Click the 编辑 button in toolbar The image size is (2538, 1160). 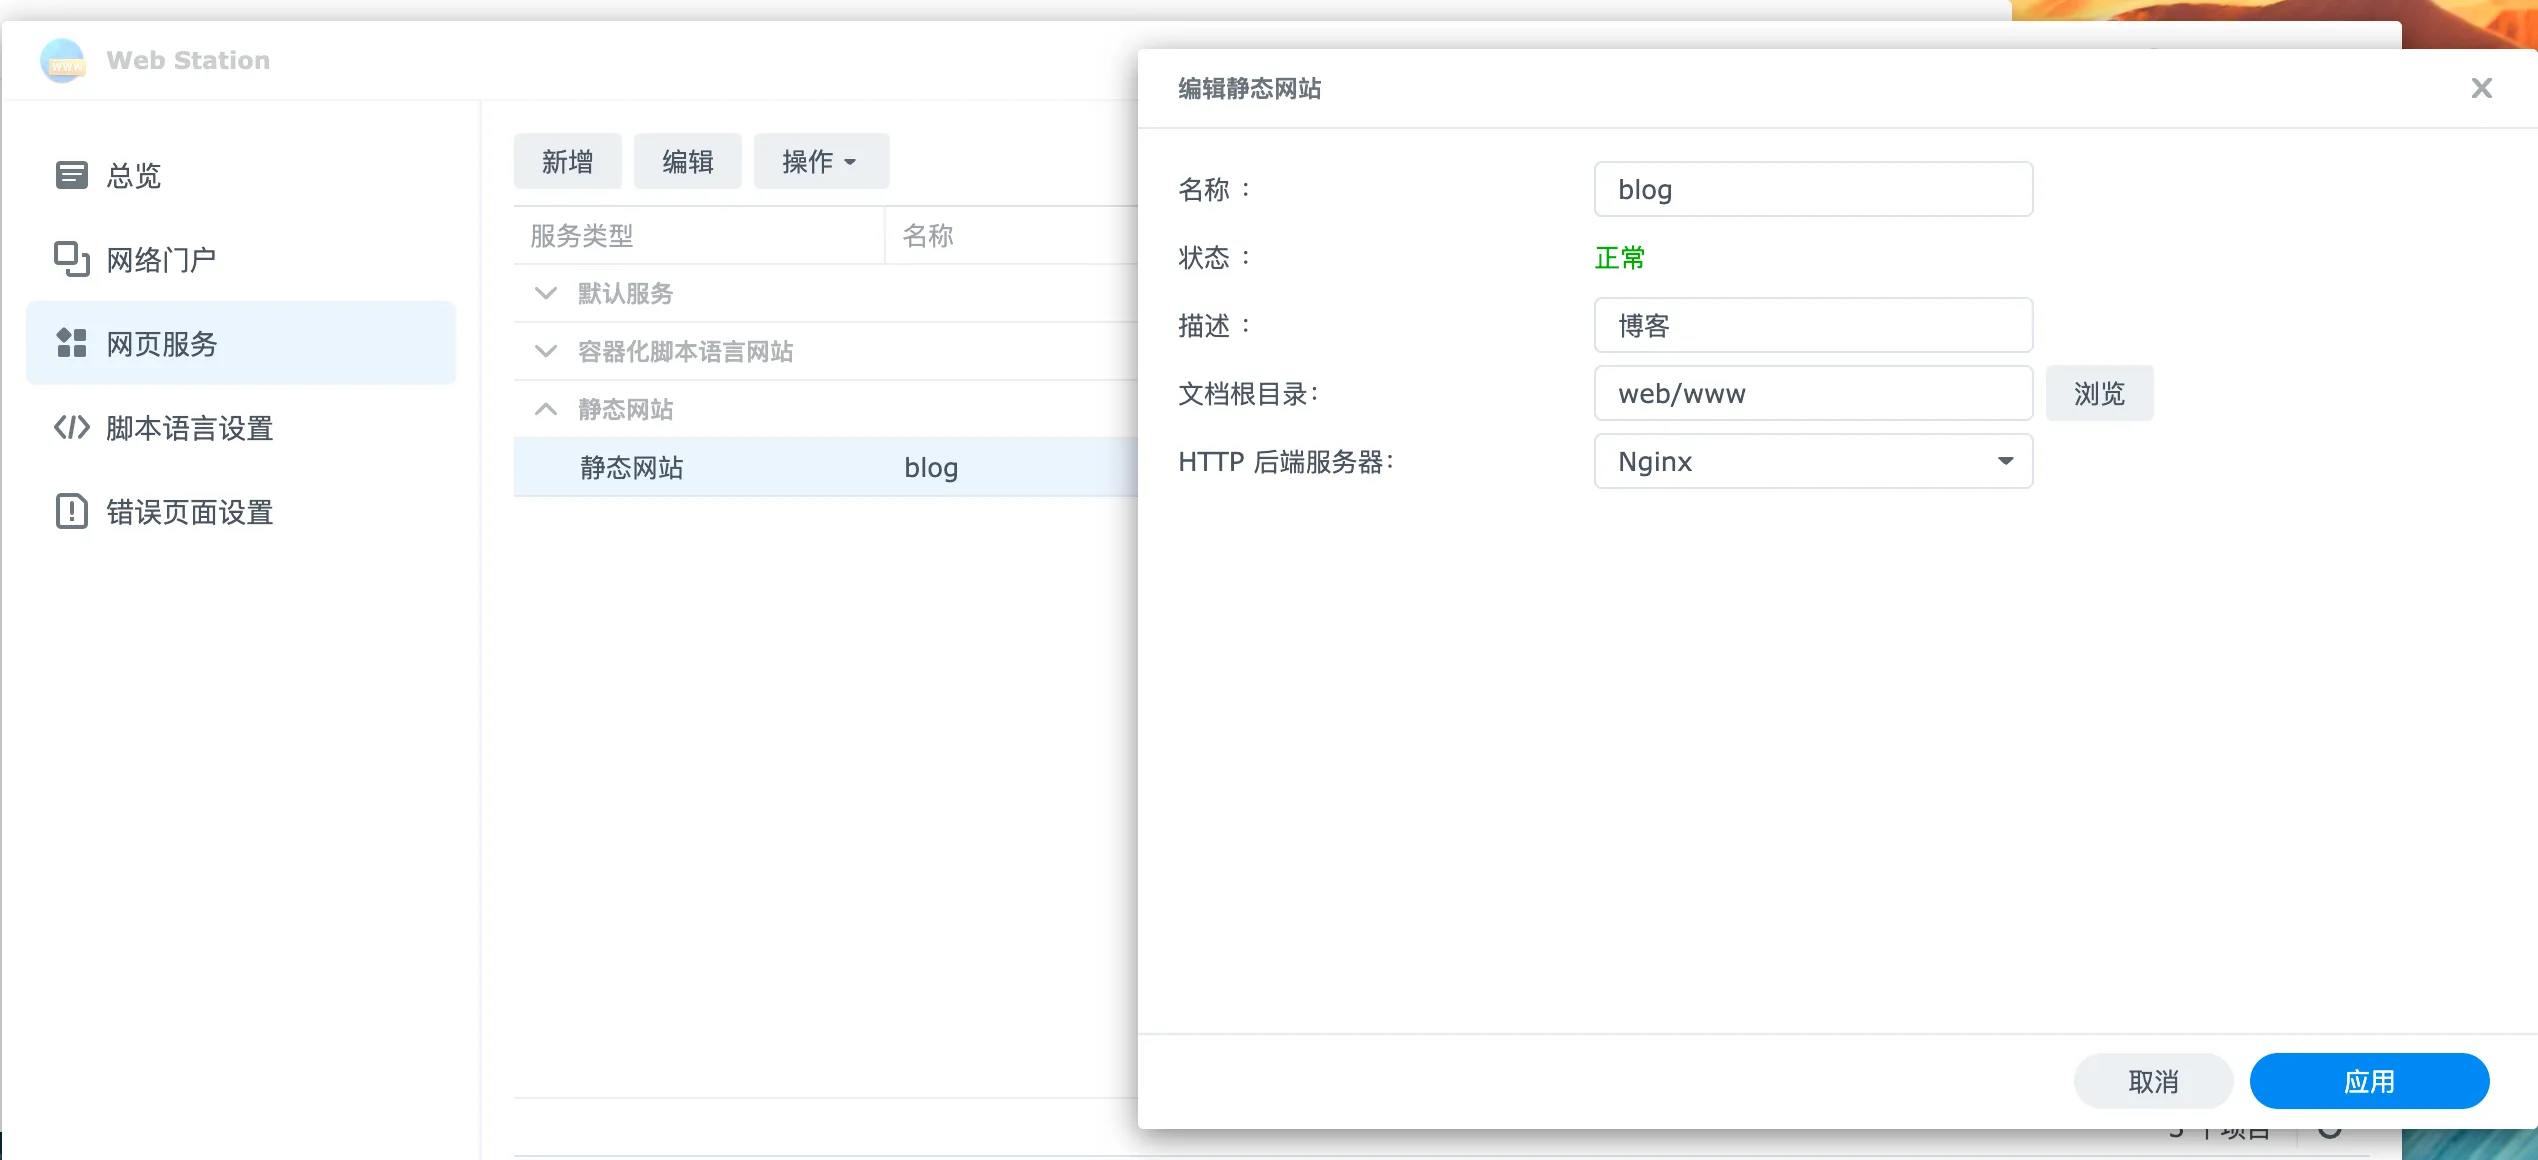[x=687, y=162]
